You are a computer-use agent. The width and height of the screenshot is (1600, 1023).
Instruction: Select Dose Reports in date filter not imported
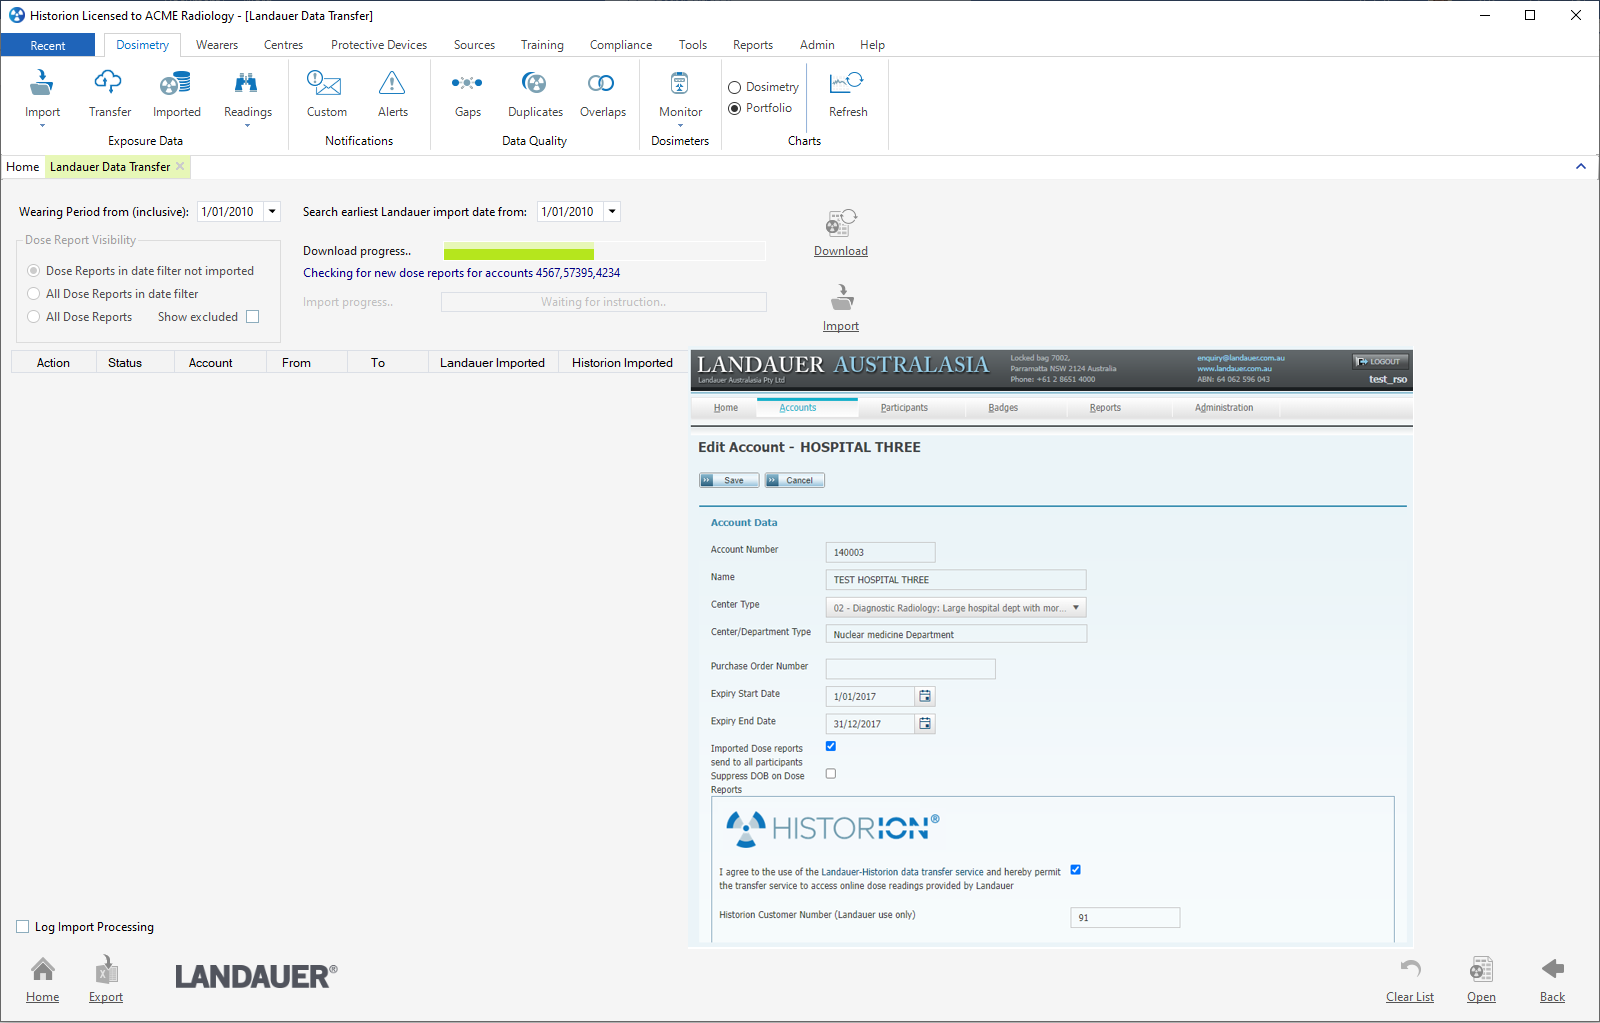[x=34, y=271]
